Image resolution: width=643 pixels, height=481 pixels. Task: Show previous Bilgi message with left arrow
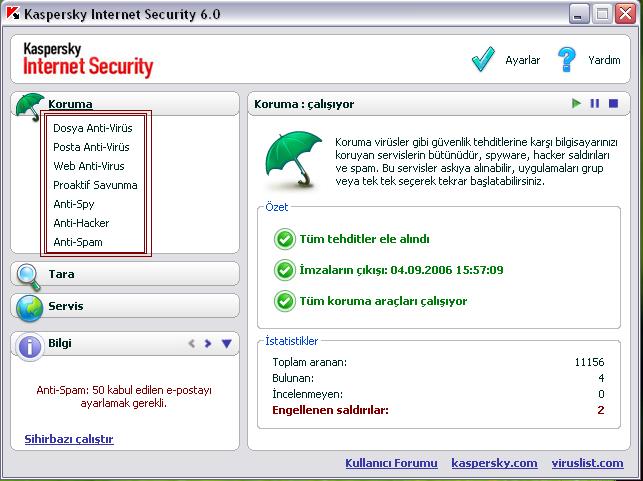click(x=192, y=343)
